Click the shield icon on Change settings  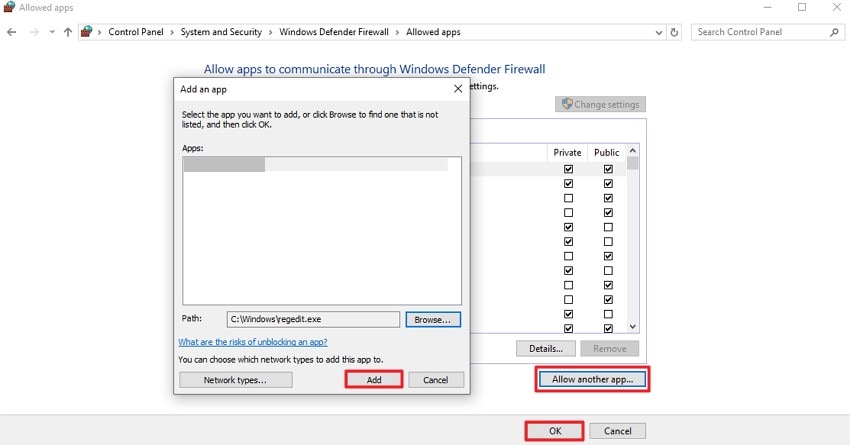(567, 104)
